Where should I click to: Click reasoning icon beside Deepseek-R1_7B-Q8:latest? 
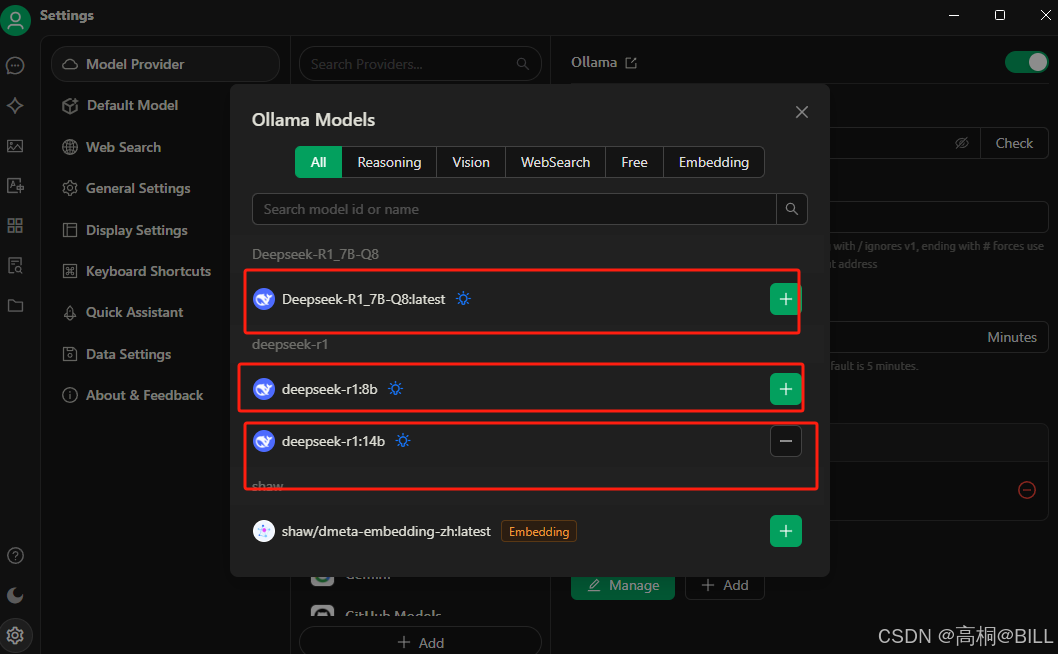tap(463, 298)
